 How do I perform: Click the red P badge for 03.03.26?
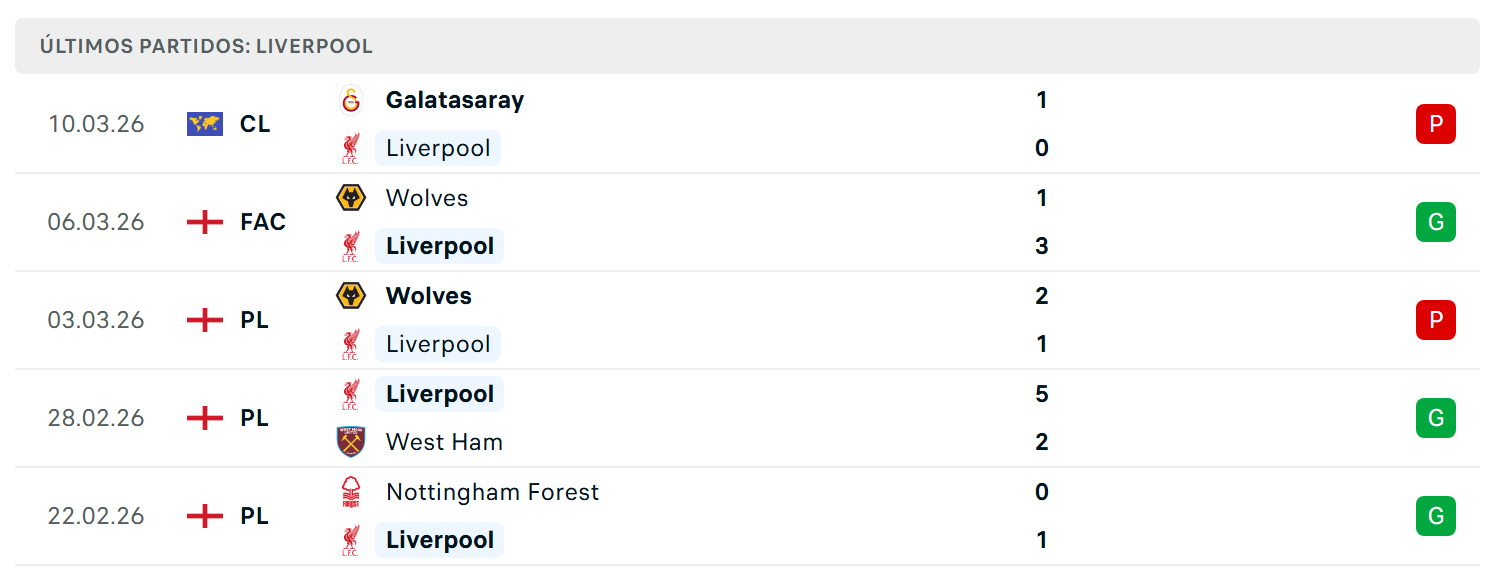point(1435,320)
